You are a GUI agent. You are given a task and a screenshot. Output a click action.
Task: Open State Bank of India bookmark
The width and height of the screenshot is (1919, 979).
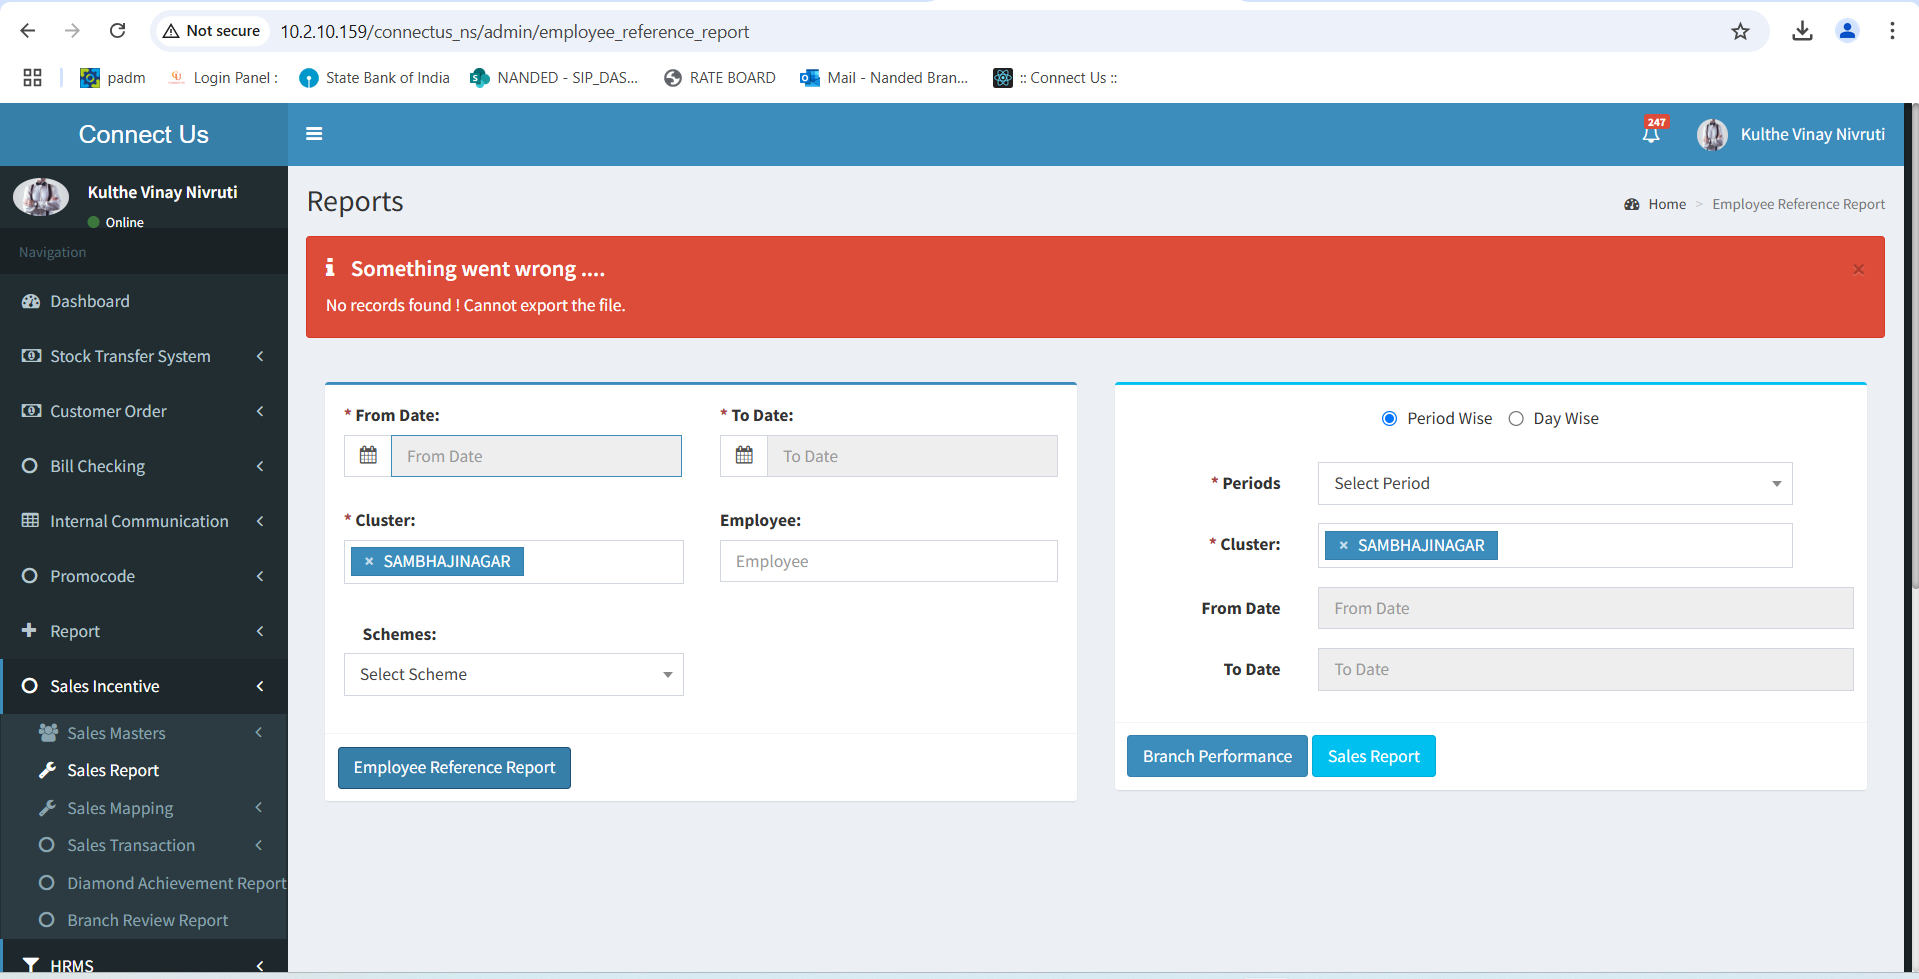coord(375,78)
